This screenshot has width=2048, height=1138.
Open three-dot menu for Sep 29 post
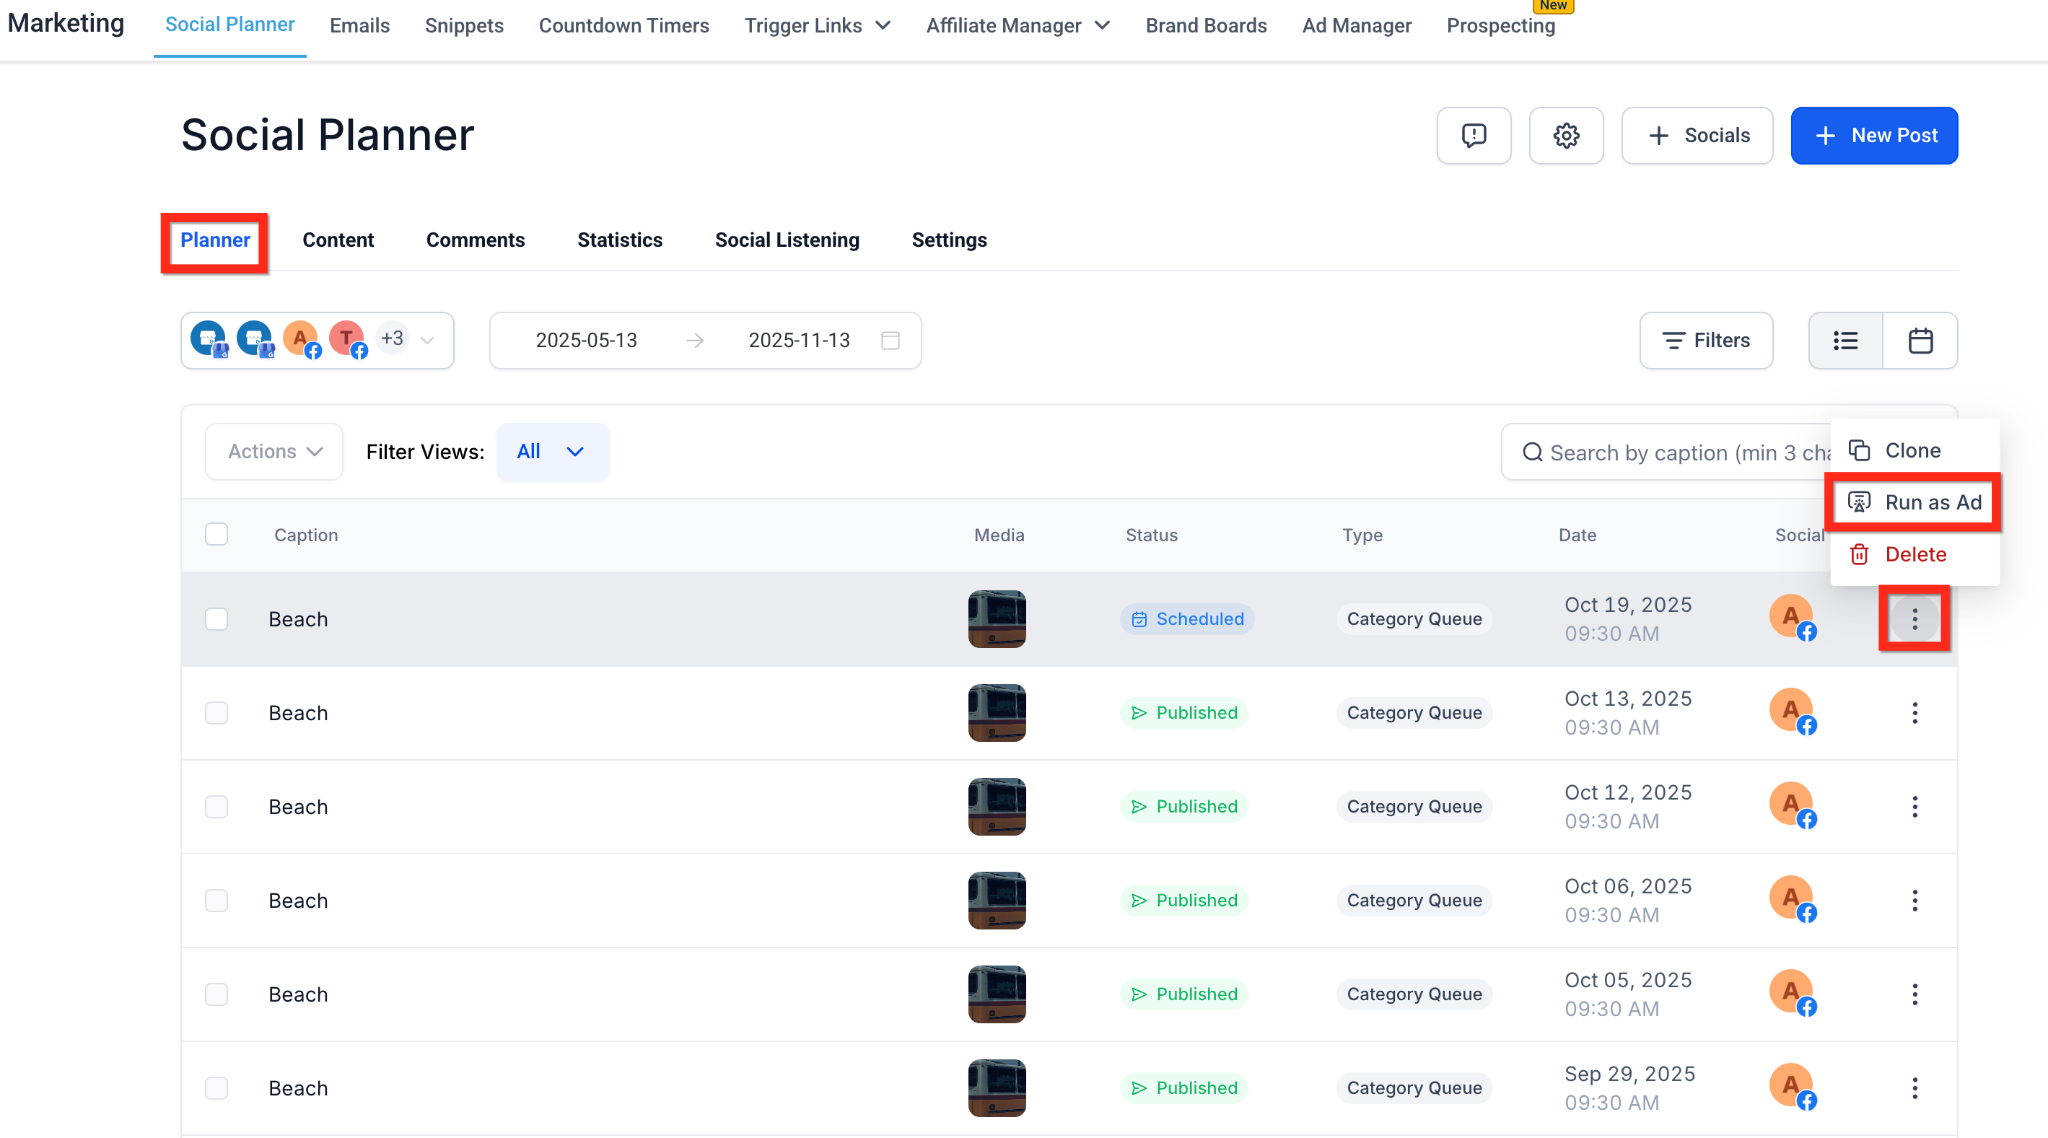pyautogui.click(x=1914, y=1088)
